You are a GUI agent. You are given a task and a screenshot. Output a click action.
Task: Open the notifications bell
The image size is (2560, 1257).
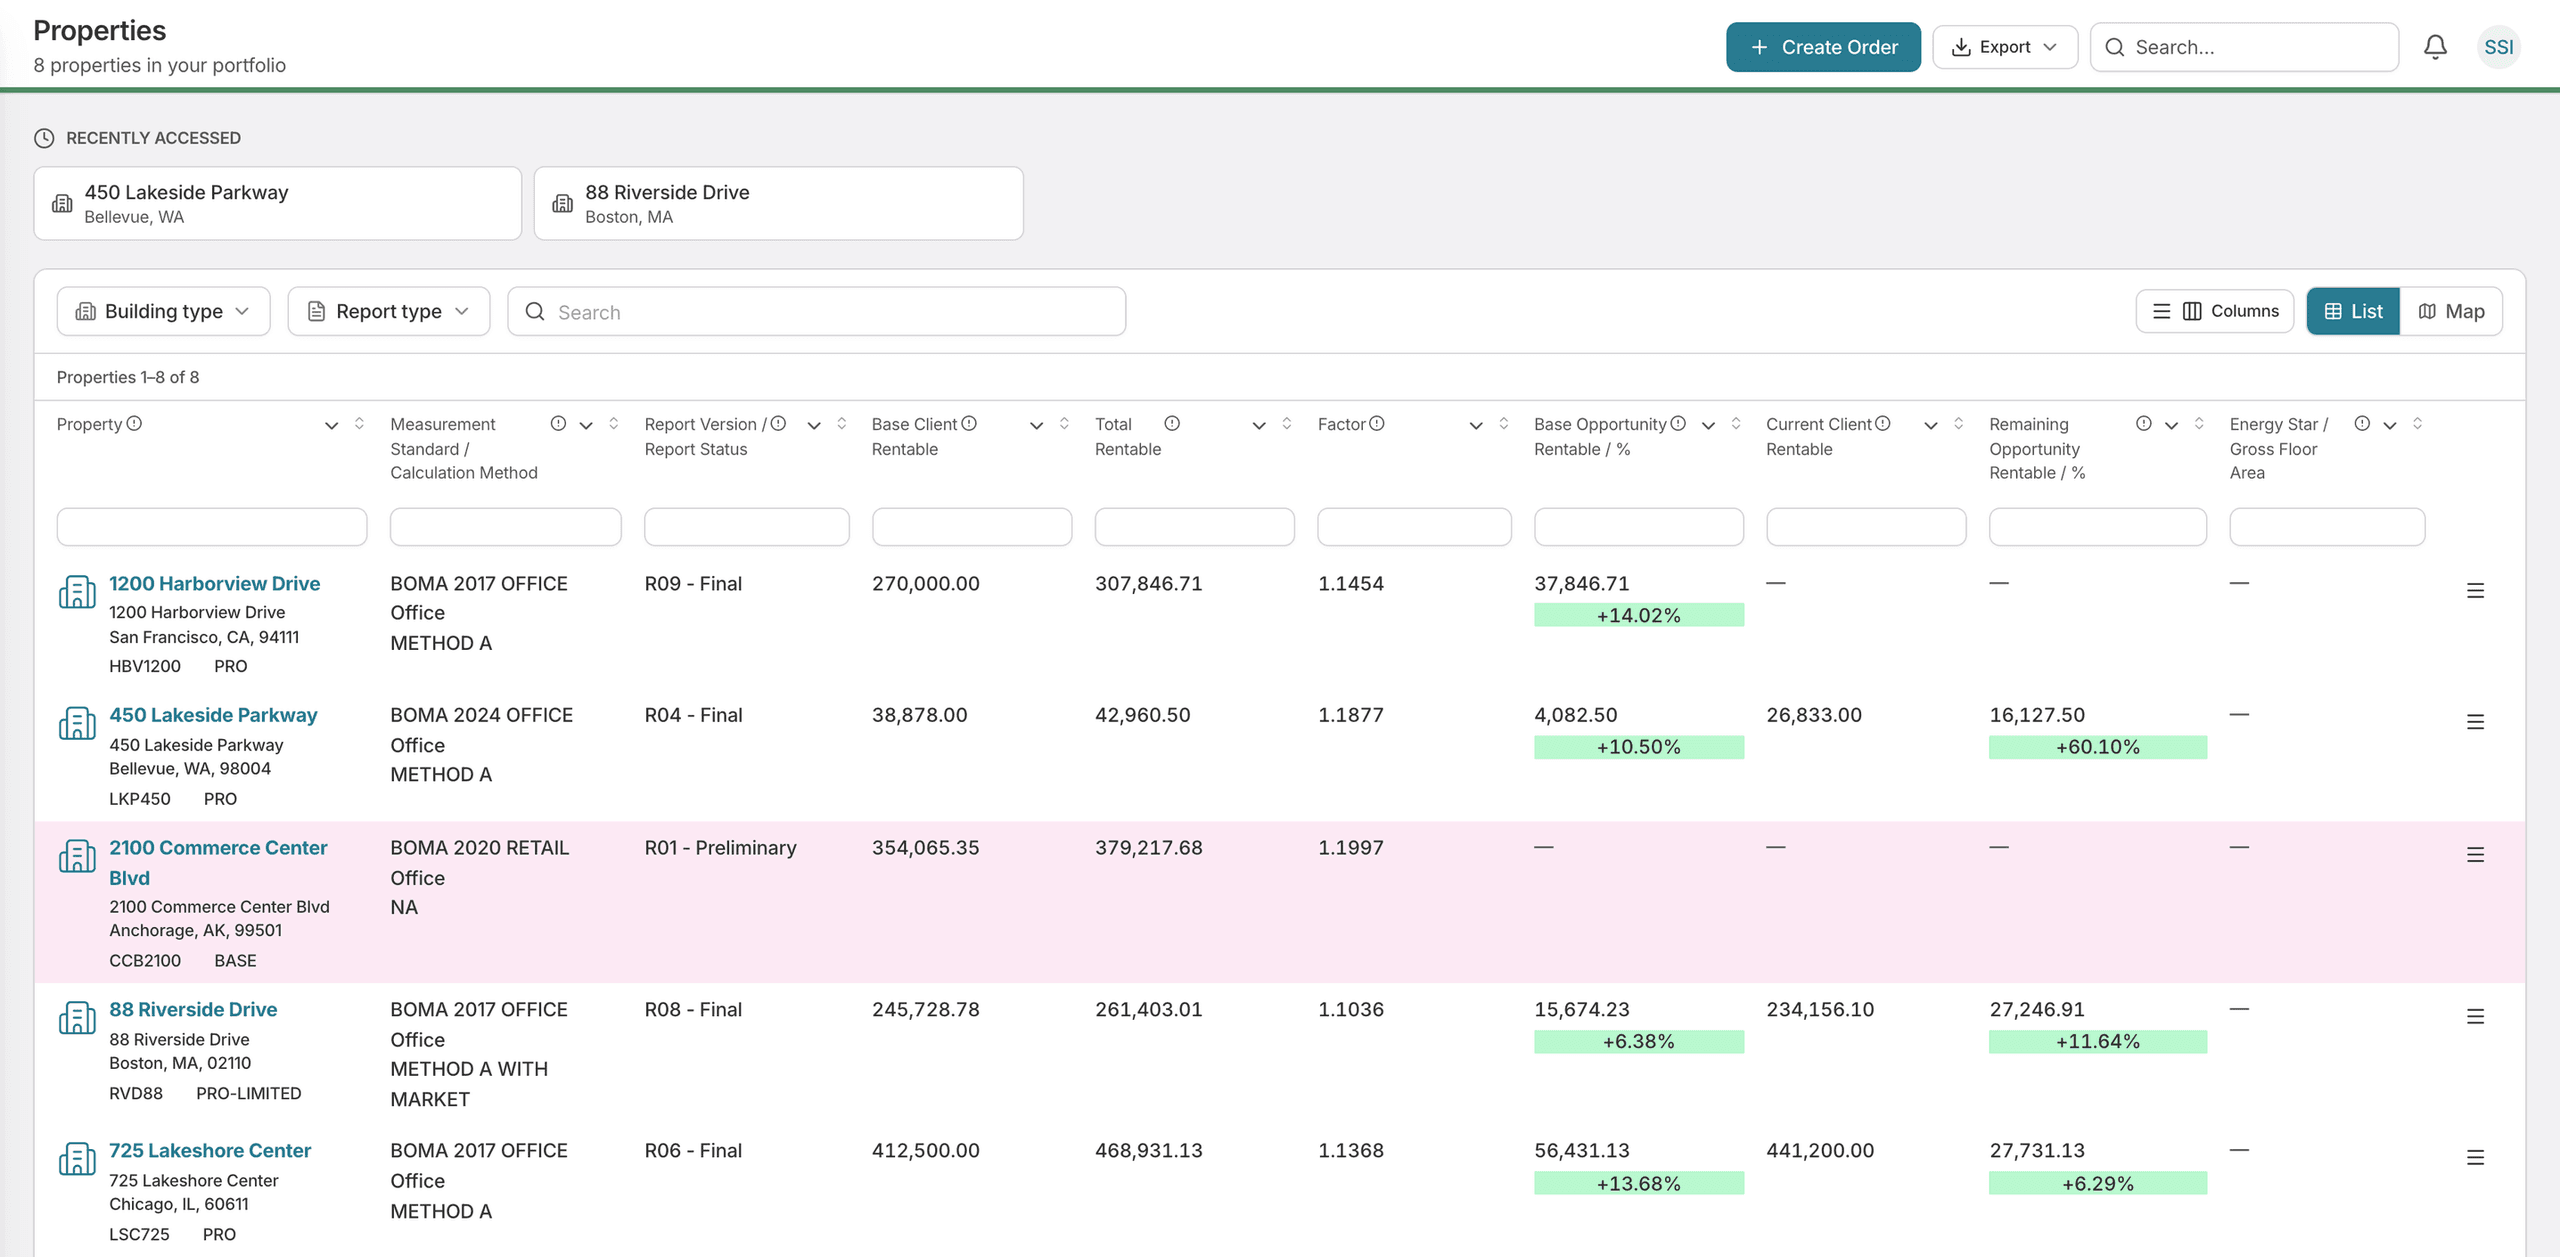[x=2435, y=47]
